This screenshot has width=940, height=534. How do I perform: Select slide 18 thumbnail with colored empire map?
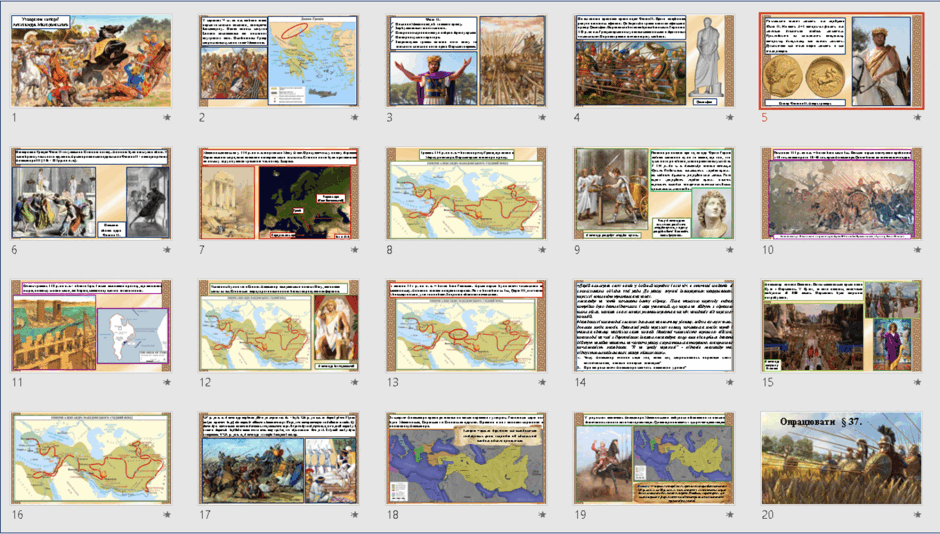tap(466, 458)
